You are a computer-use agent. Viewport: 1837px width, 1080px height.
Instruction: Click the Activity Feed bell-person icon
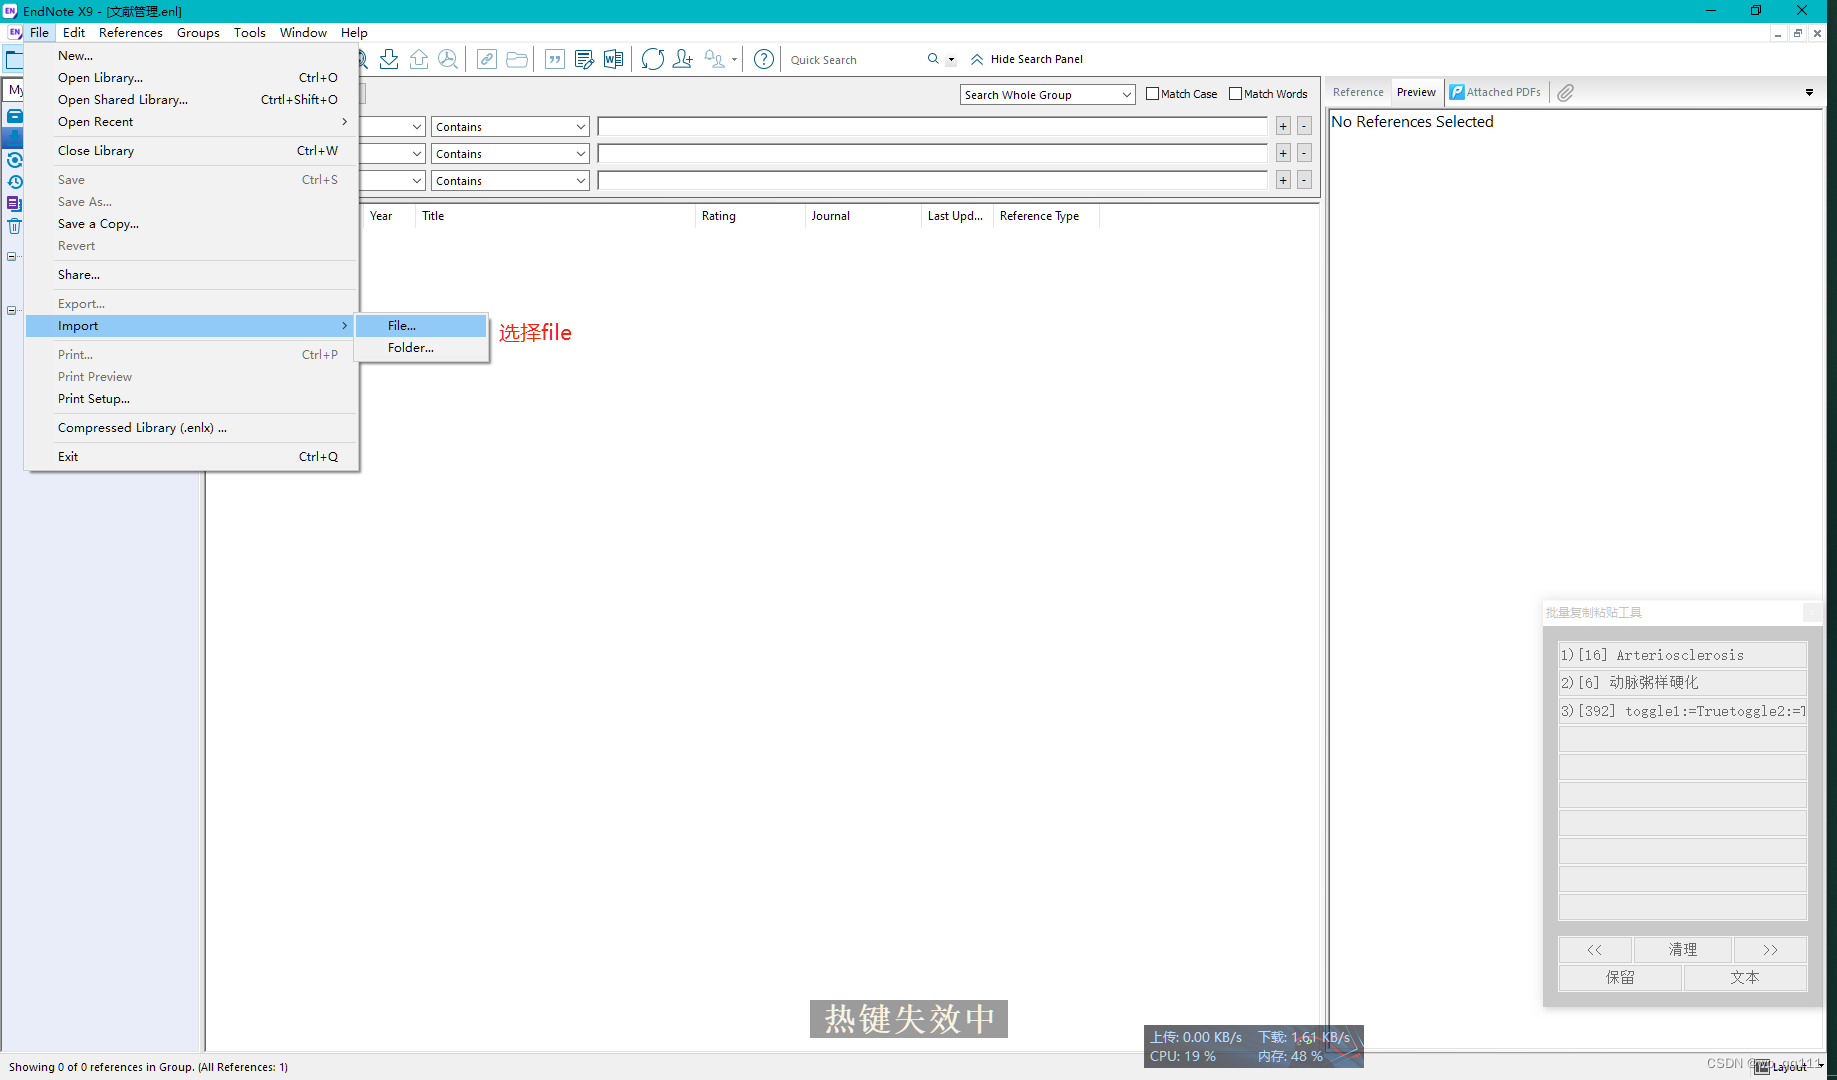[714, 59]
